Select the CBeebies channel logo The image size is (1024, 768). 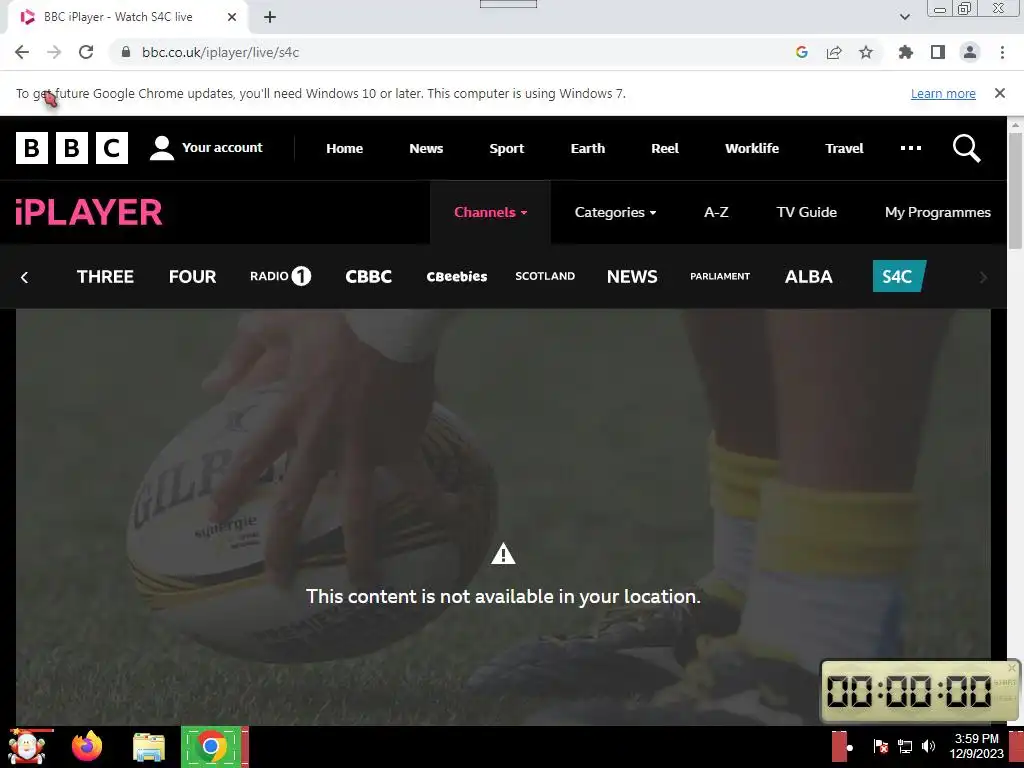click(456, 276)
